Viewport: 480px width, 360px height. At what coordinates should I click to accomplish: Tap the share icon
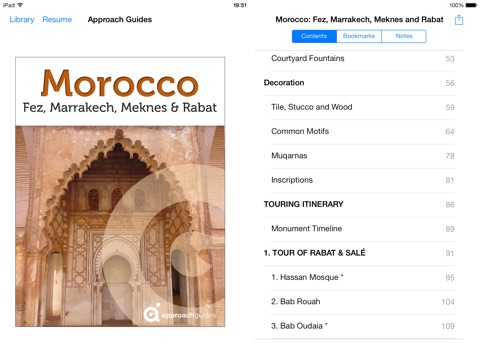[459, 20]
